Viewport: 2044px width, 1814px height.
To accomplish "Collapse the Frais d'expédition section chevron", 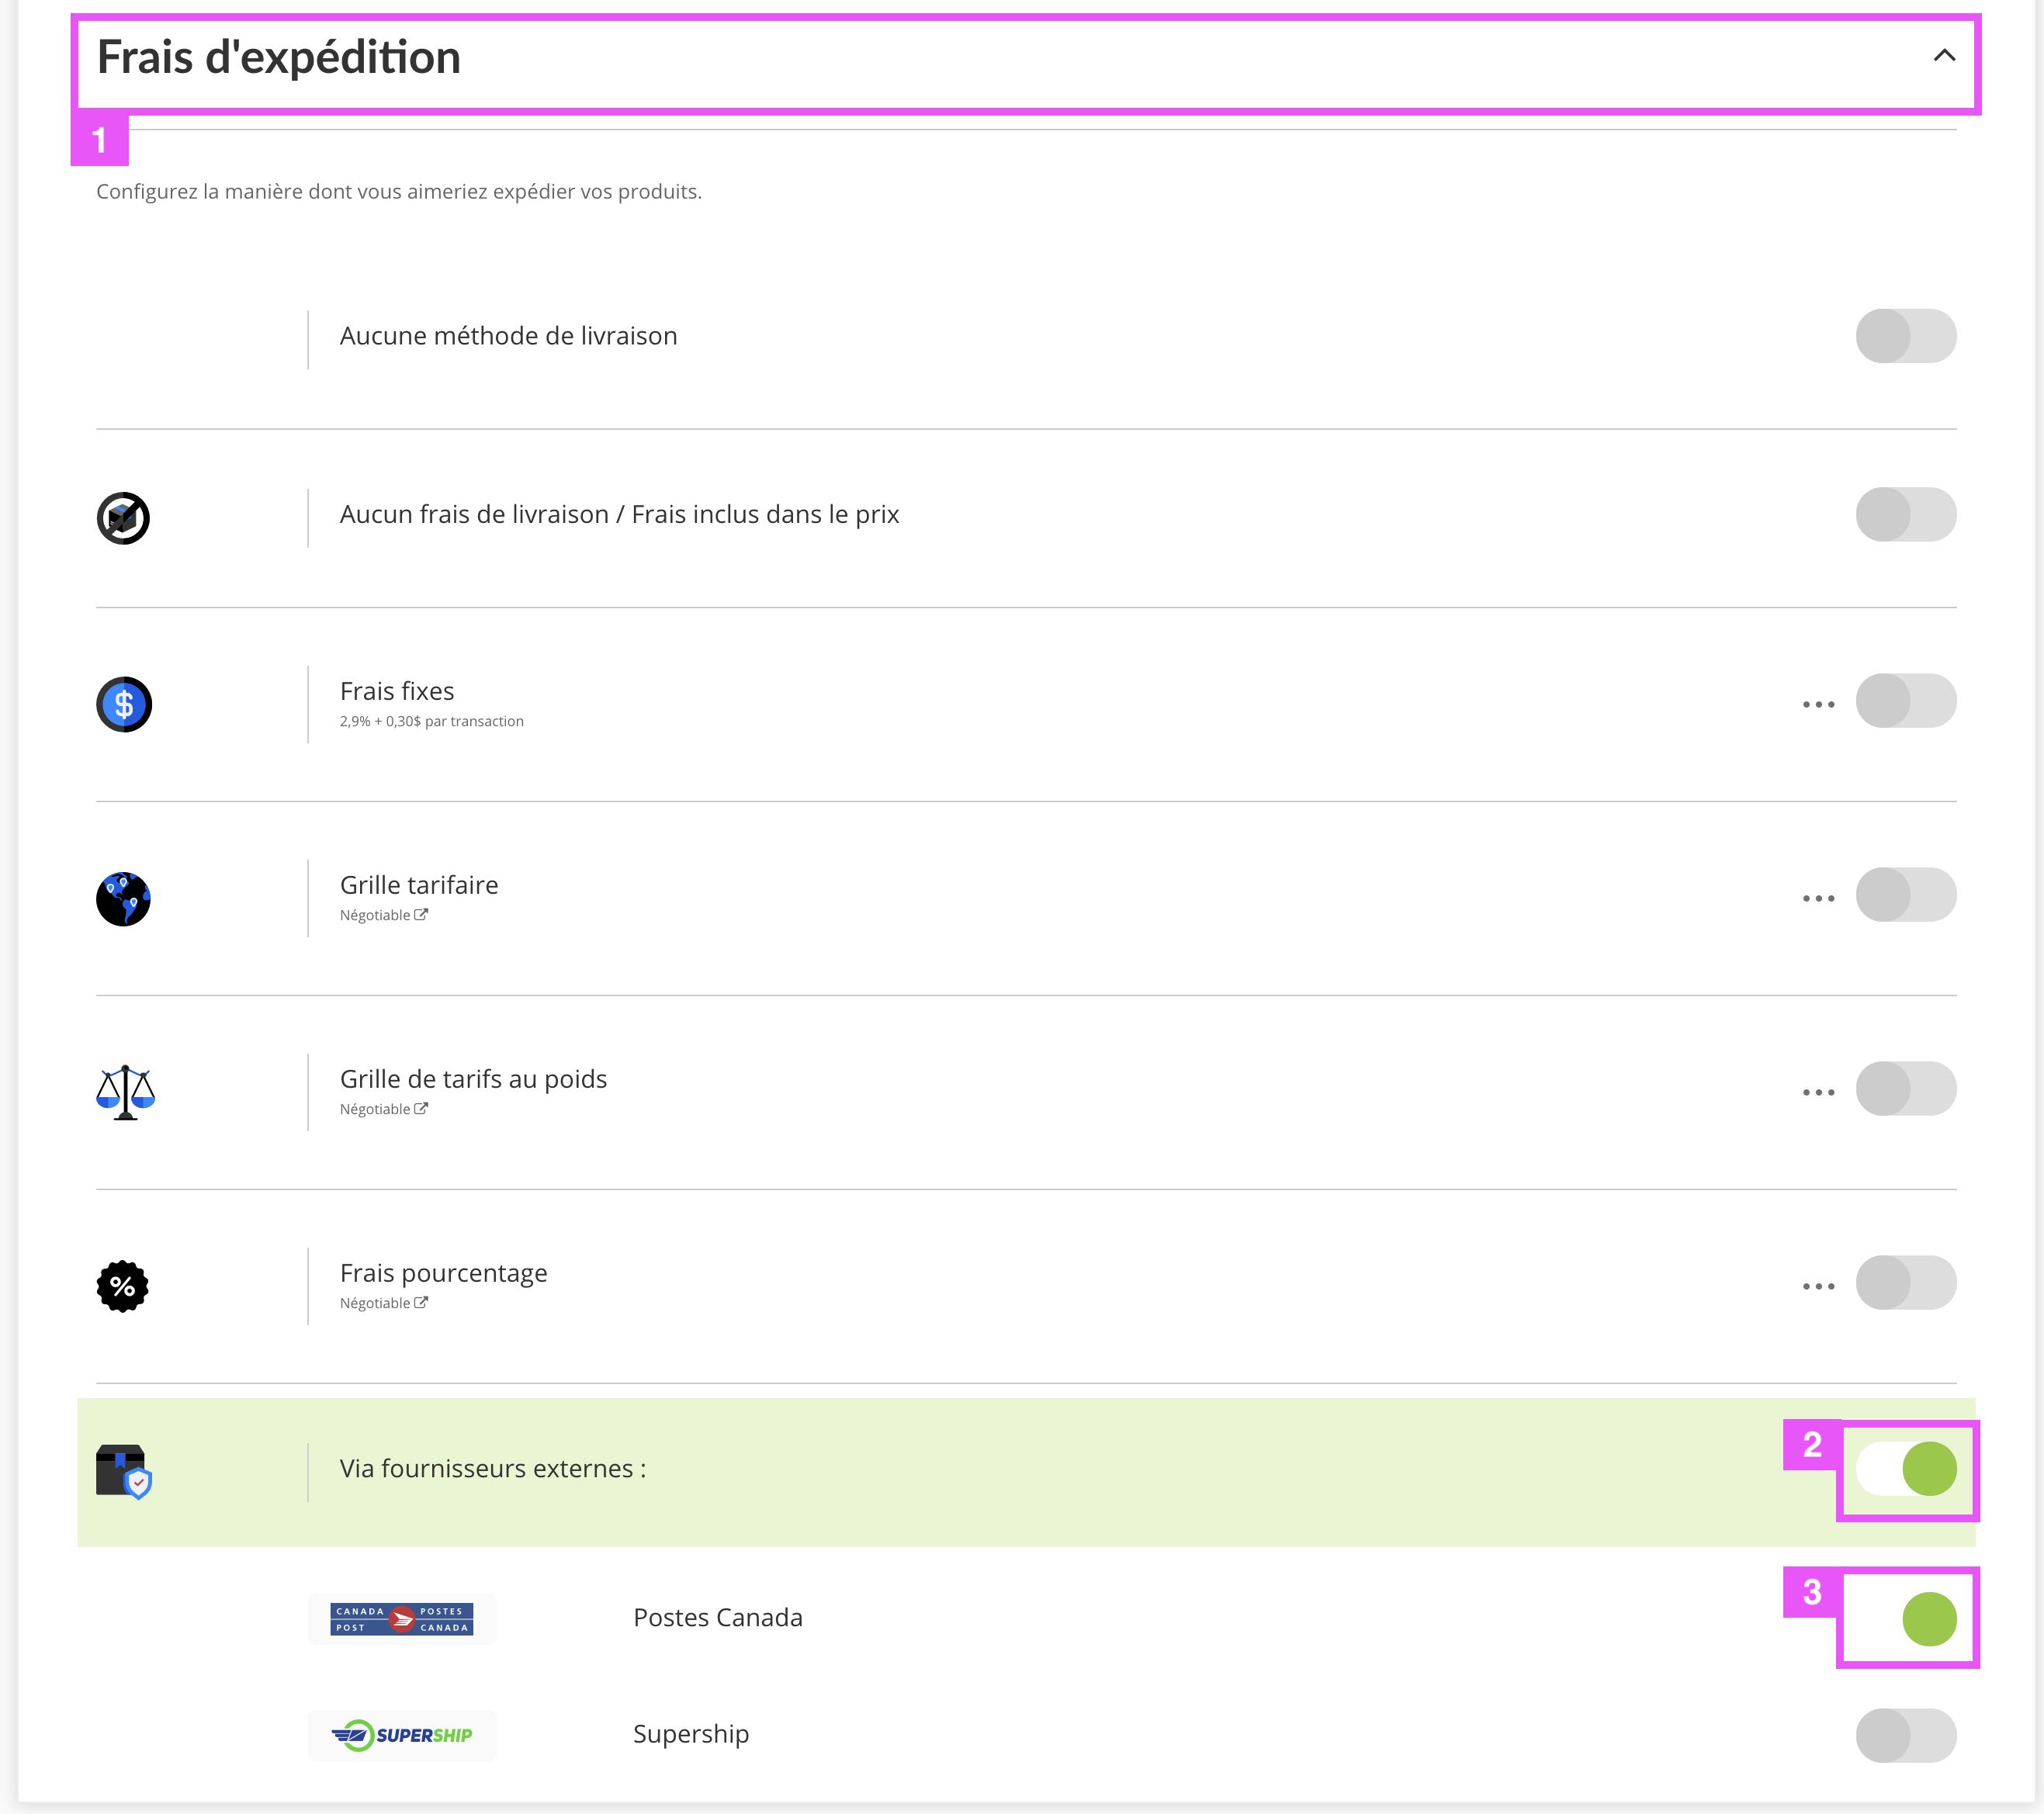I will point(1944,56).
